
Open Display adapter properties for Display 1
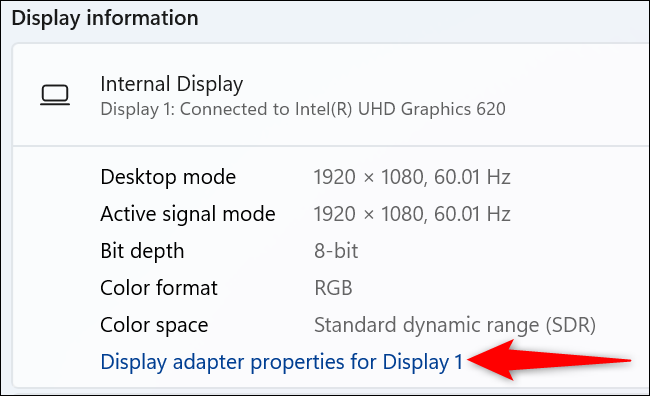coord(281,362)
